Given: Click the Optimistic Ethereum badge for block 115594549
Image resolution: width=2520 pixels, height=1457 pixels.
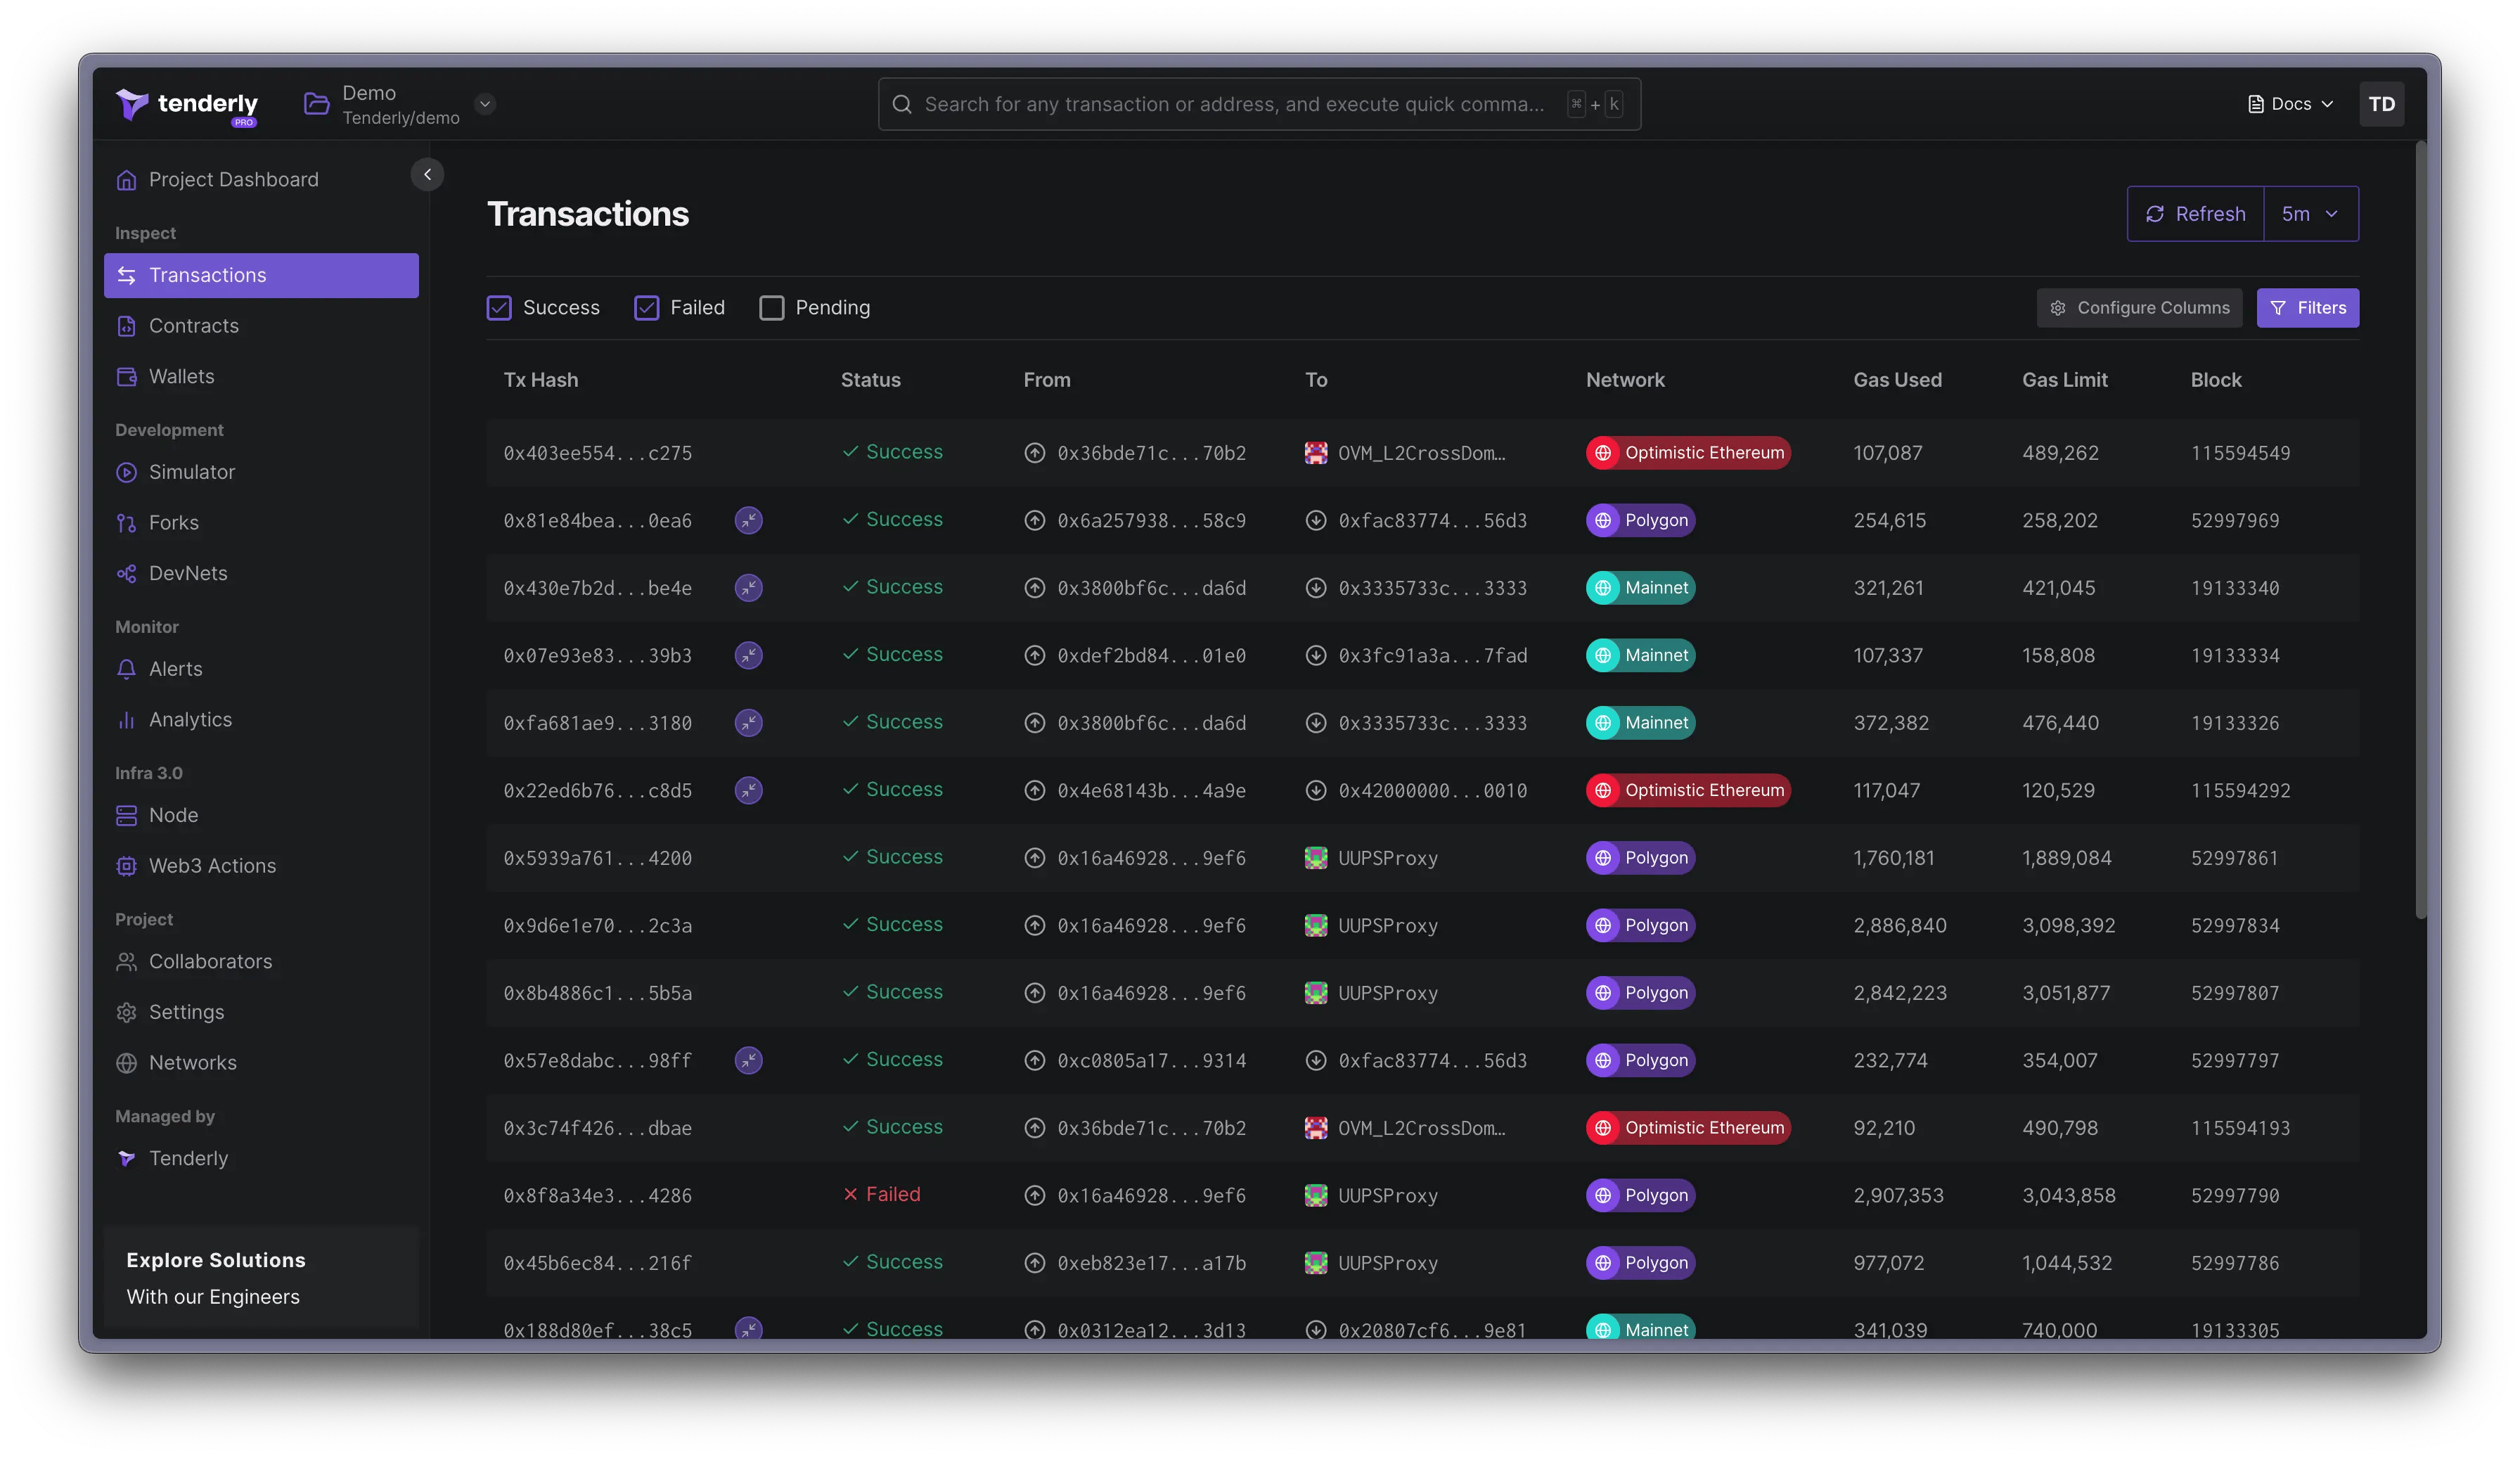Looking at the screenshot, I should [x=1687, y=453].
